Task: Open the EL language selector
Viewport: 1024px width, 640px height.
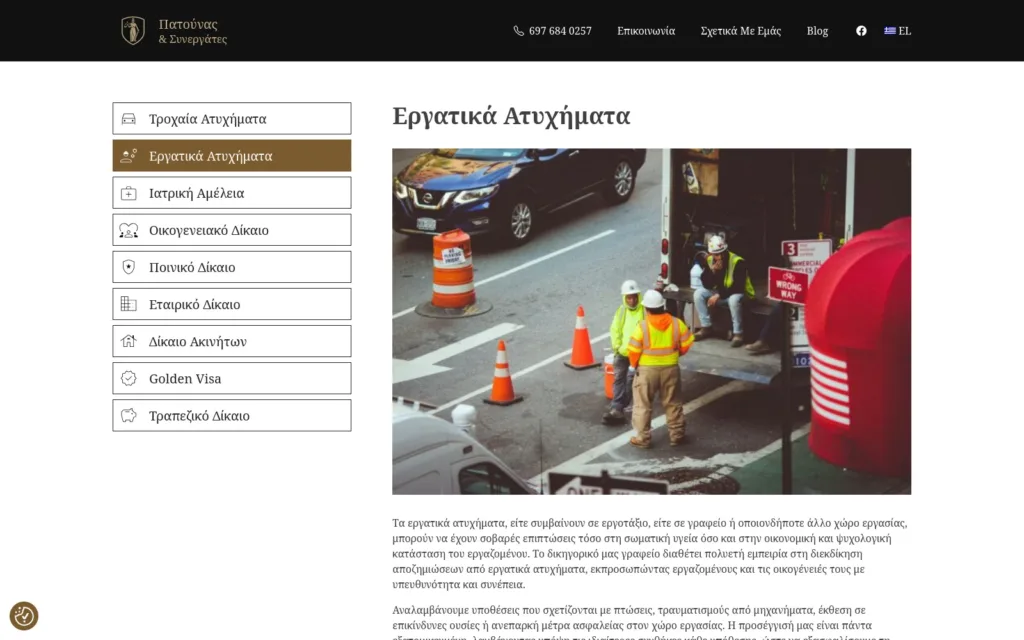Action: (904, 31)
